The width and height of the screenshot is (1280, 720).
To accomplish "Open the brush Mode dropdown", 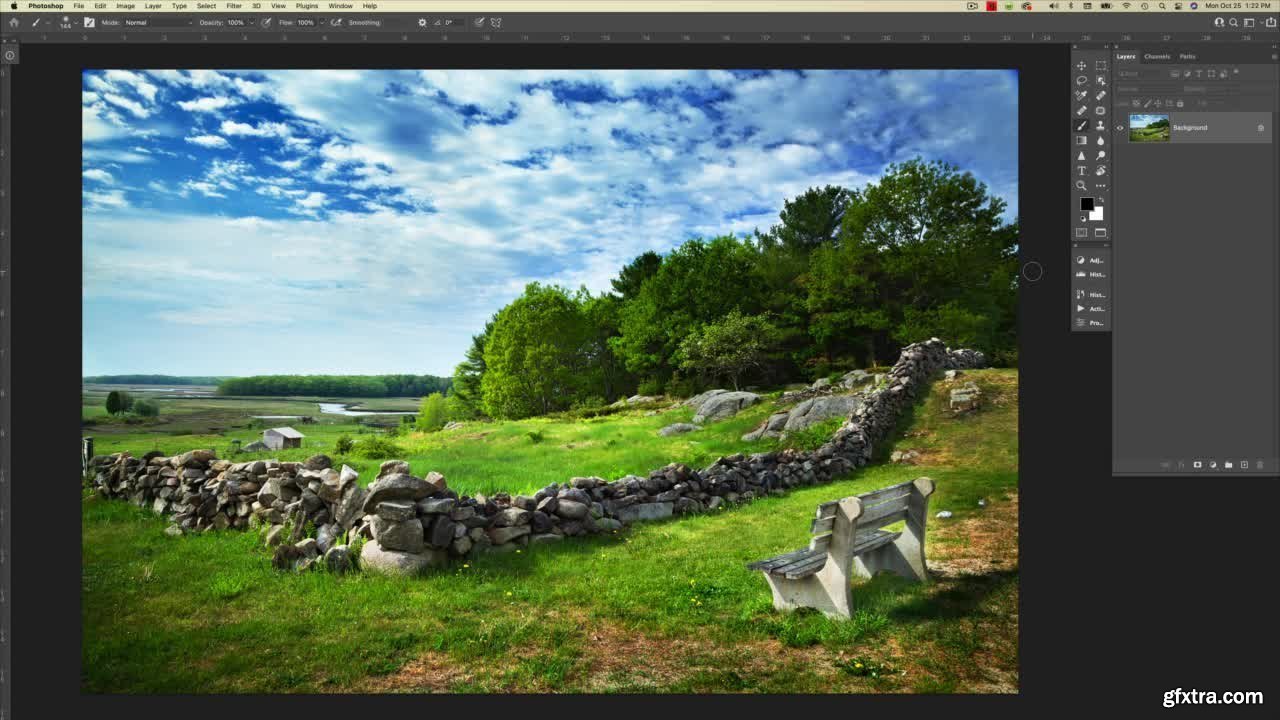I will pyautogui.click(x=157, y=22).
